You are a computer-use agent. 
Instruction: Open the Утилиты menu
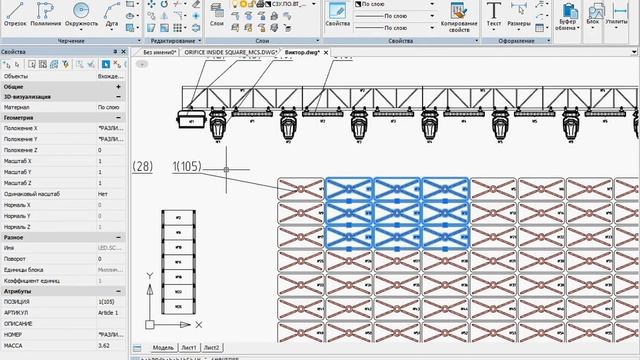(616, 16)
